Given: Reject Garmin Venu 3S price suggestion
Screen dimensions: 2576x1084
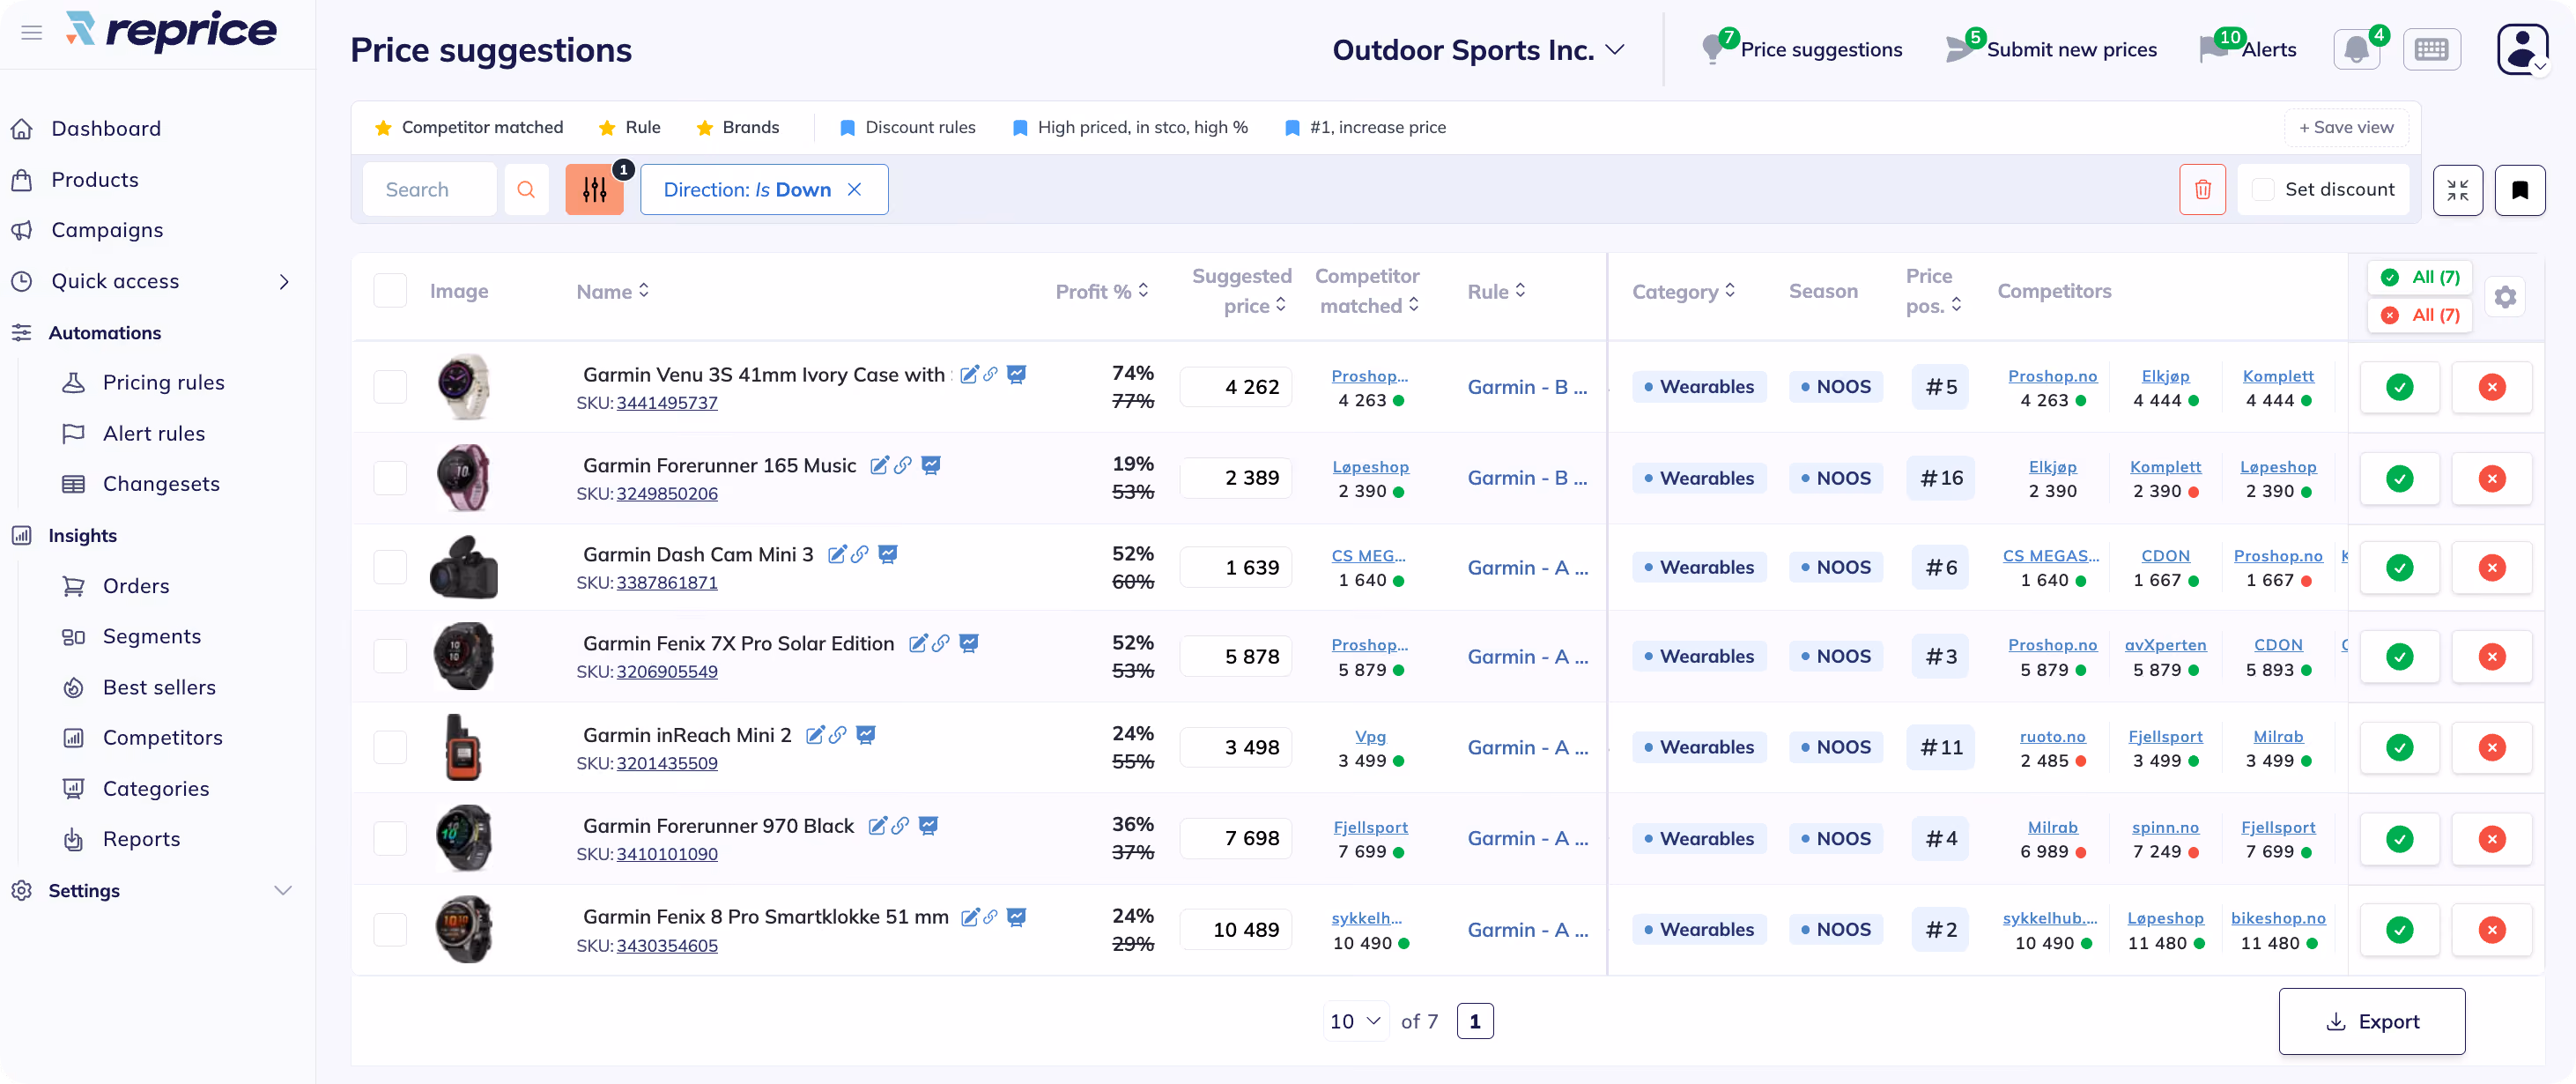Looking at the screenshot, I should point(2491,387).
